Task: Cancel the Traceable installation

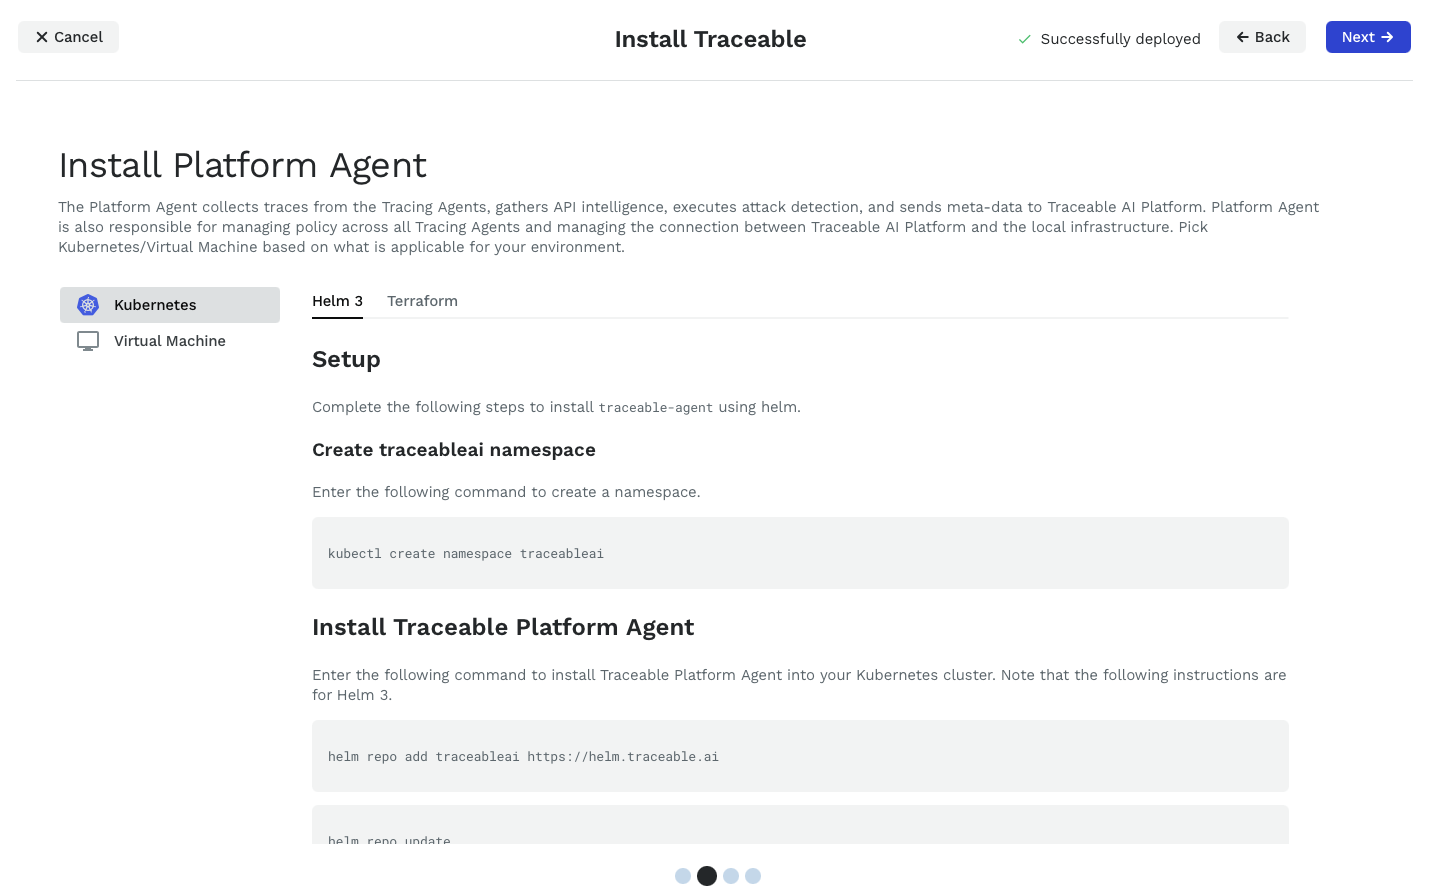Action: 68,37
